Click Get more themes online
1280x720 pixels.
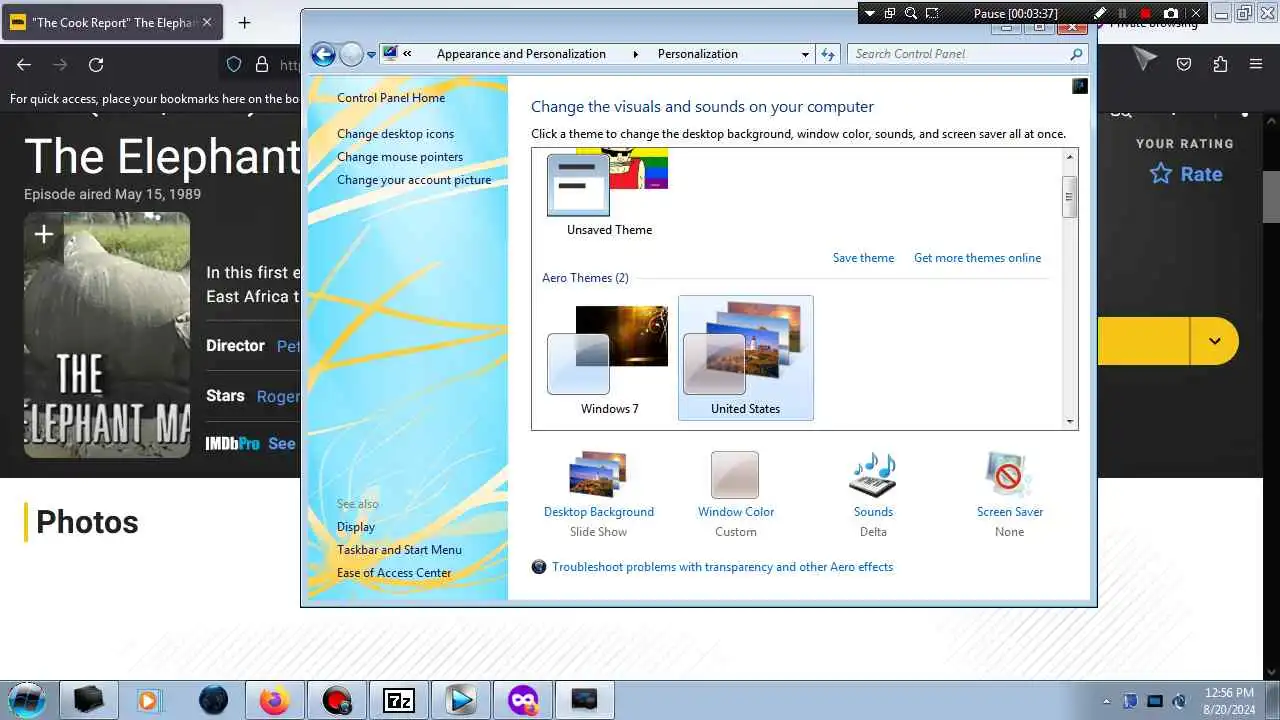coord(977,258)
